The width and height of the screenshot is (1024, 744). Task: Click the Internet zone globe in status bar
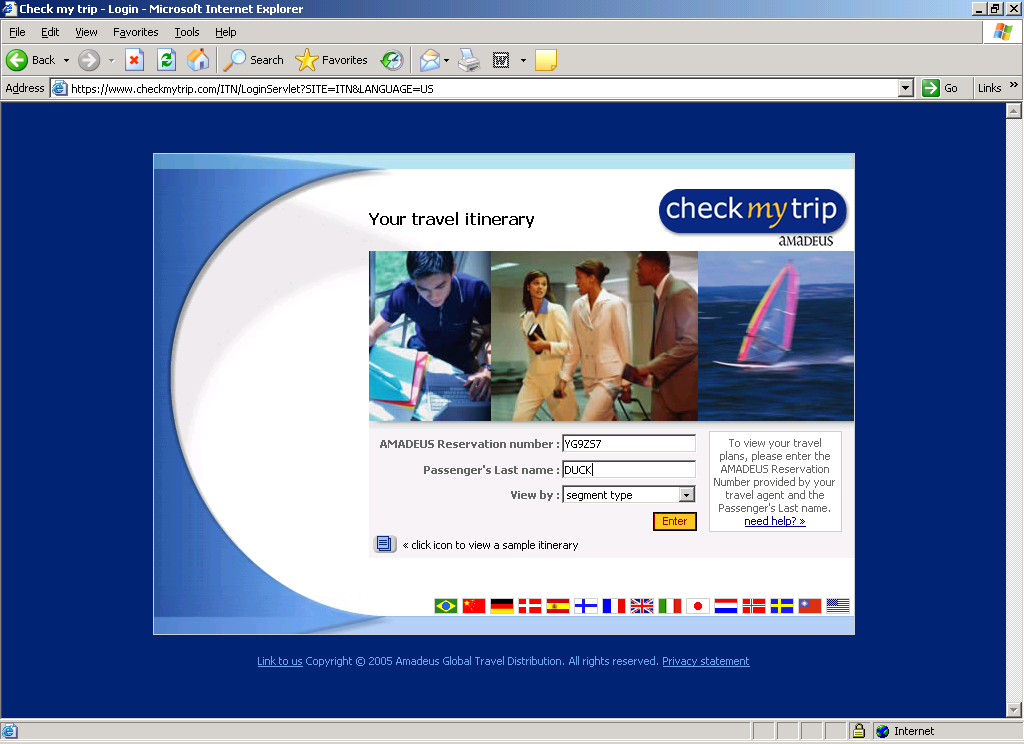882,731
